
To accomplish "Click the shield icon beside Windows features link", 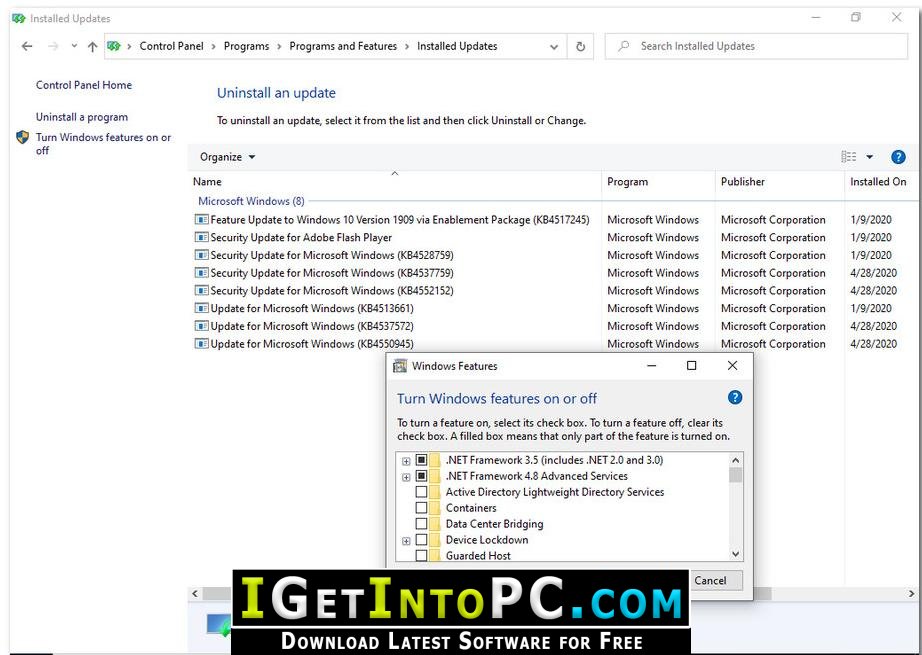I will pyautogui.click(x=22, y=138).
